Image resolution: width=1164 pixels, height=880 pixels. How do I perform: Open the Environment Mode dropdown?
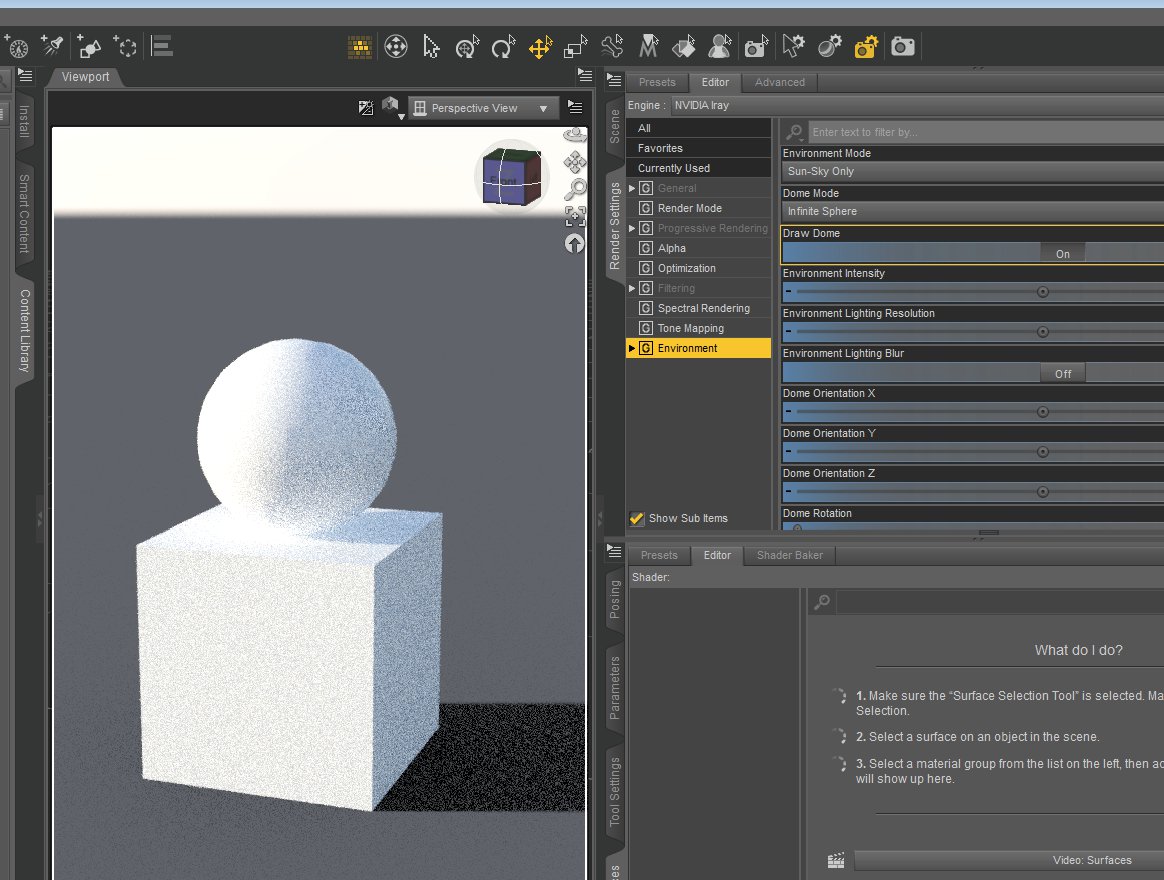coord(972,172)
